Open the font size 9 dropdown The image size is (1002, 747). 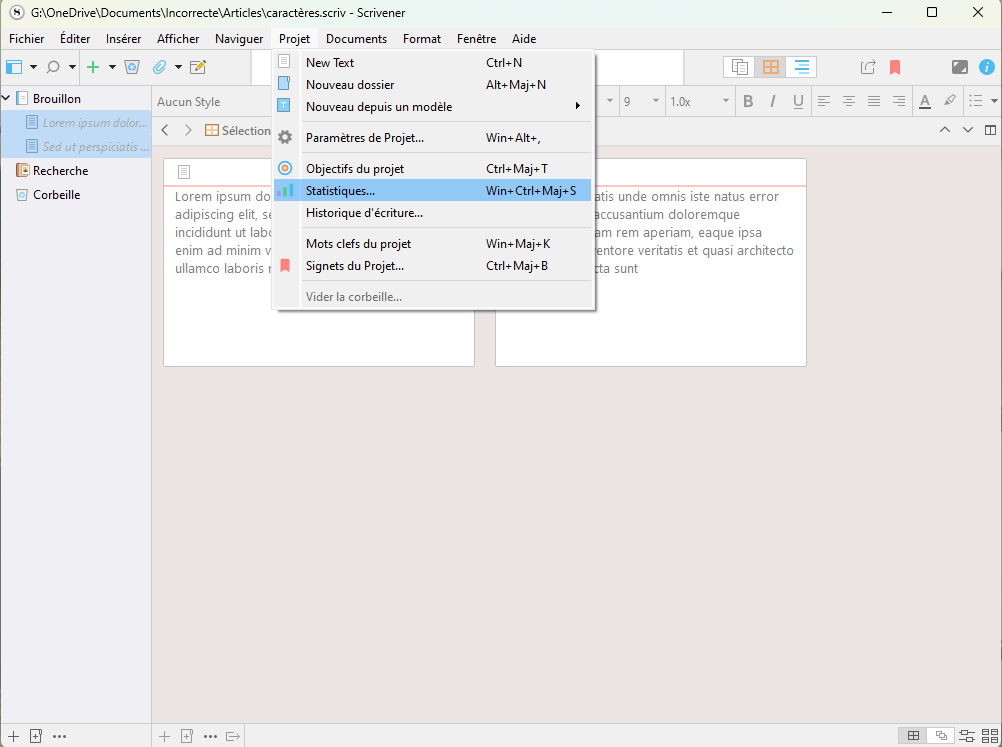[x=641, y=101]
